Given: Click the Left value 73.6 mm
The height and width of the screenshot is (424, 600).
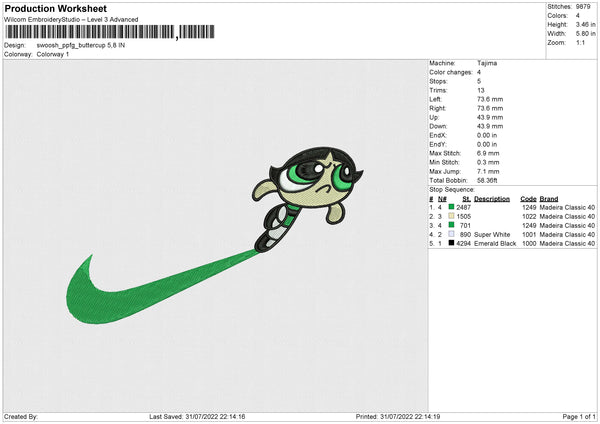Looking at the screenshot, I should pos(490,99).
